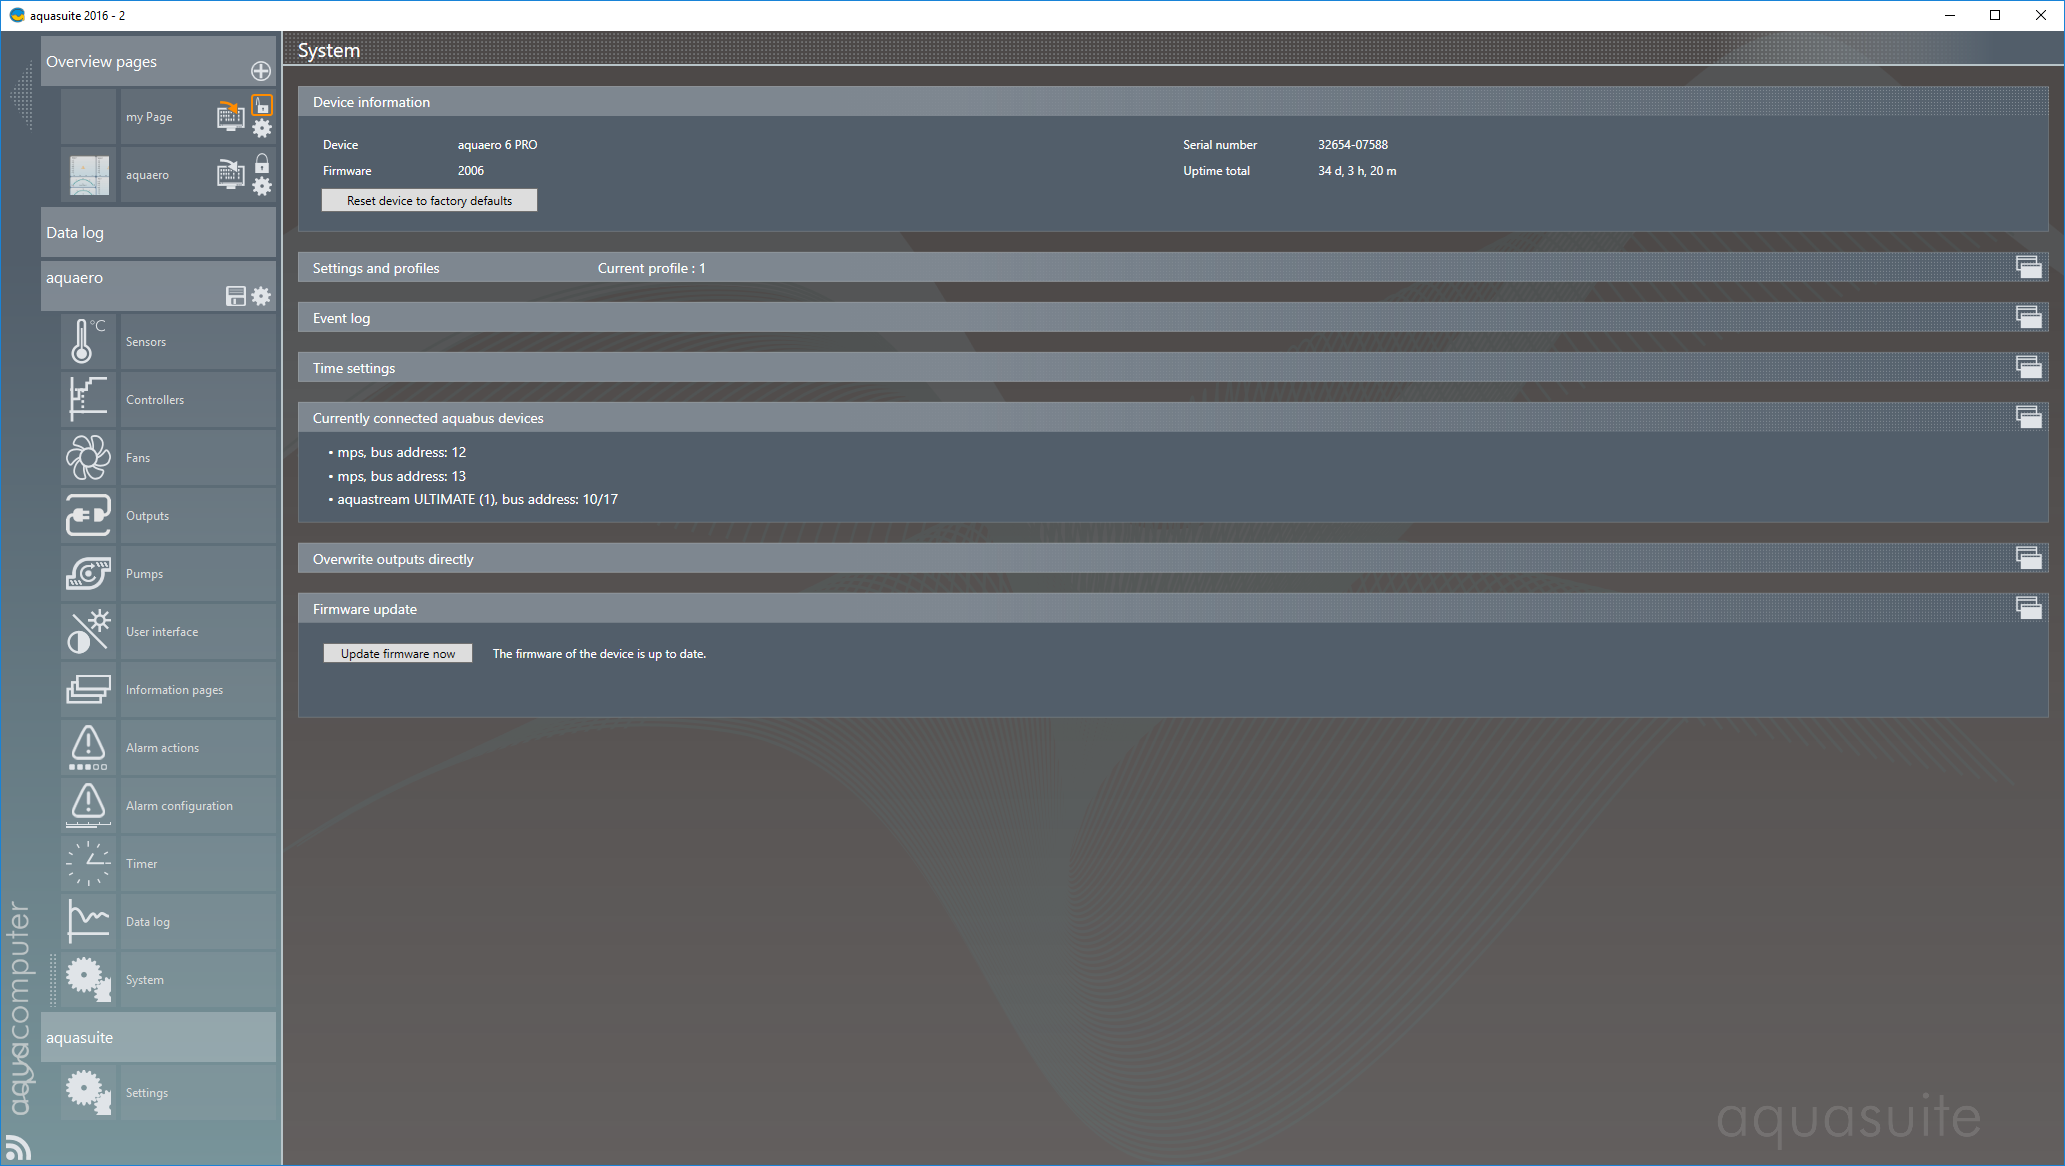Save aquaero device settings (disk icon)

pyautogui.click(x=236, y=296)
